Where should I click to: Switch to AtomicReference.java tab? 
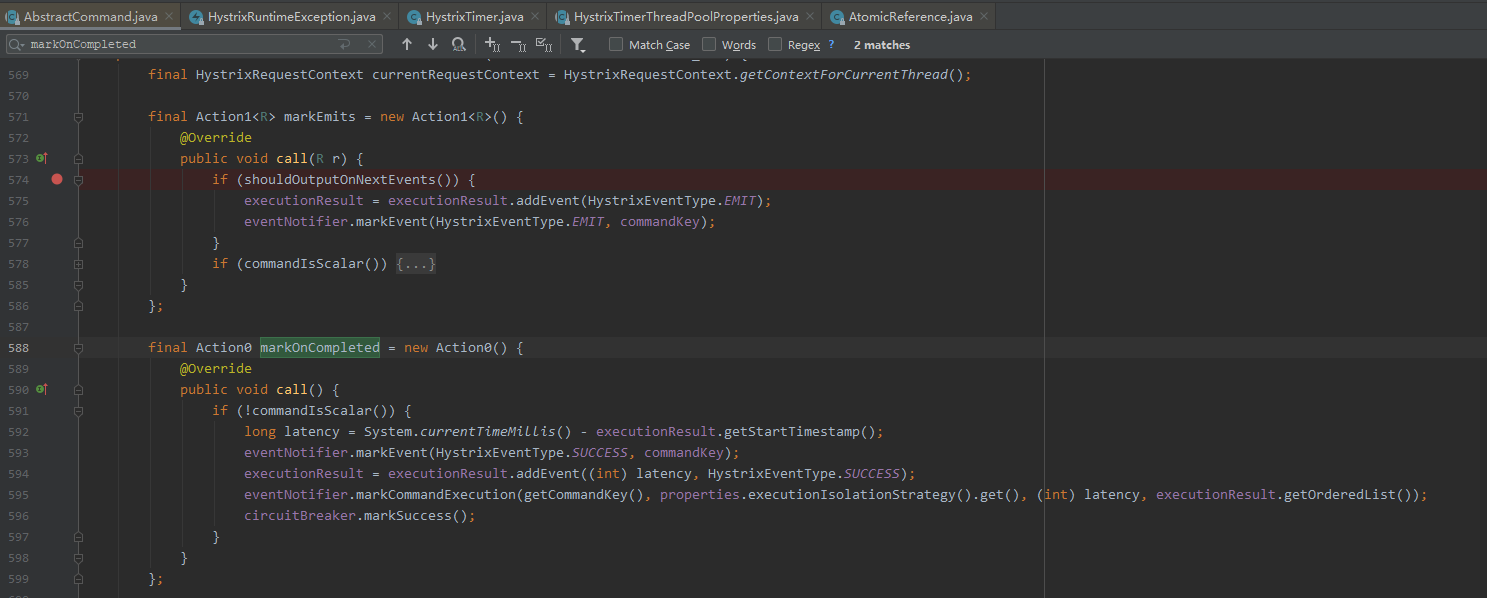[910, 17]
